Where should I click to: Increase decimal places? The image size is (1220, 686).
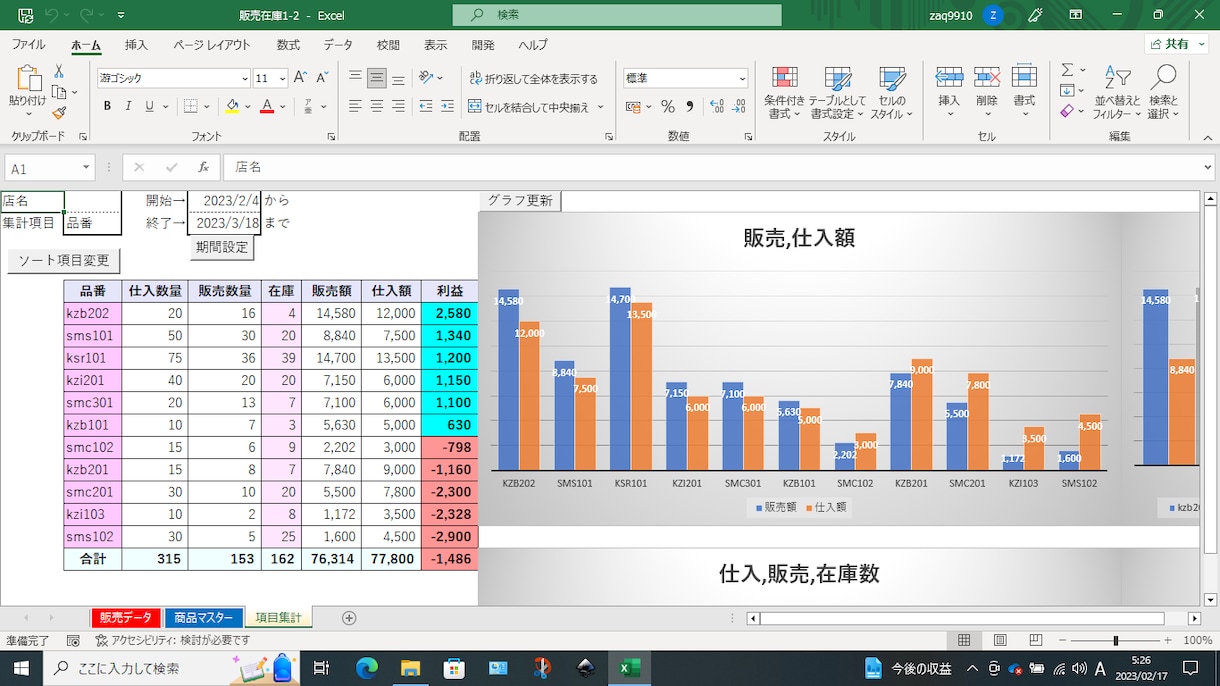pos(717,106)
